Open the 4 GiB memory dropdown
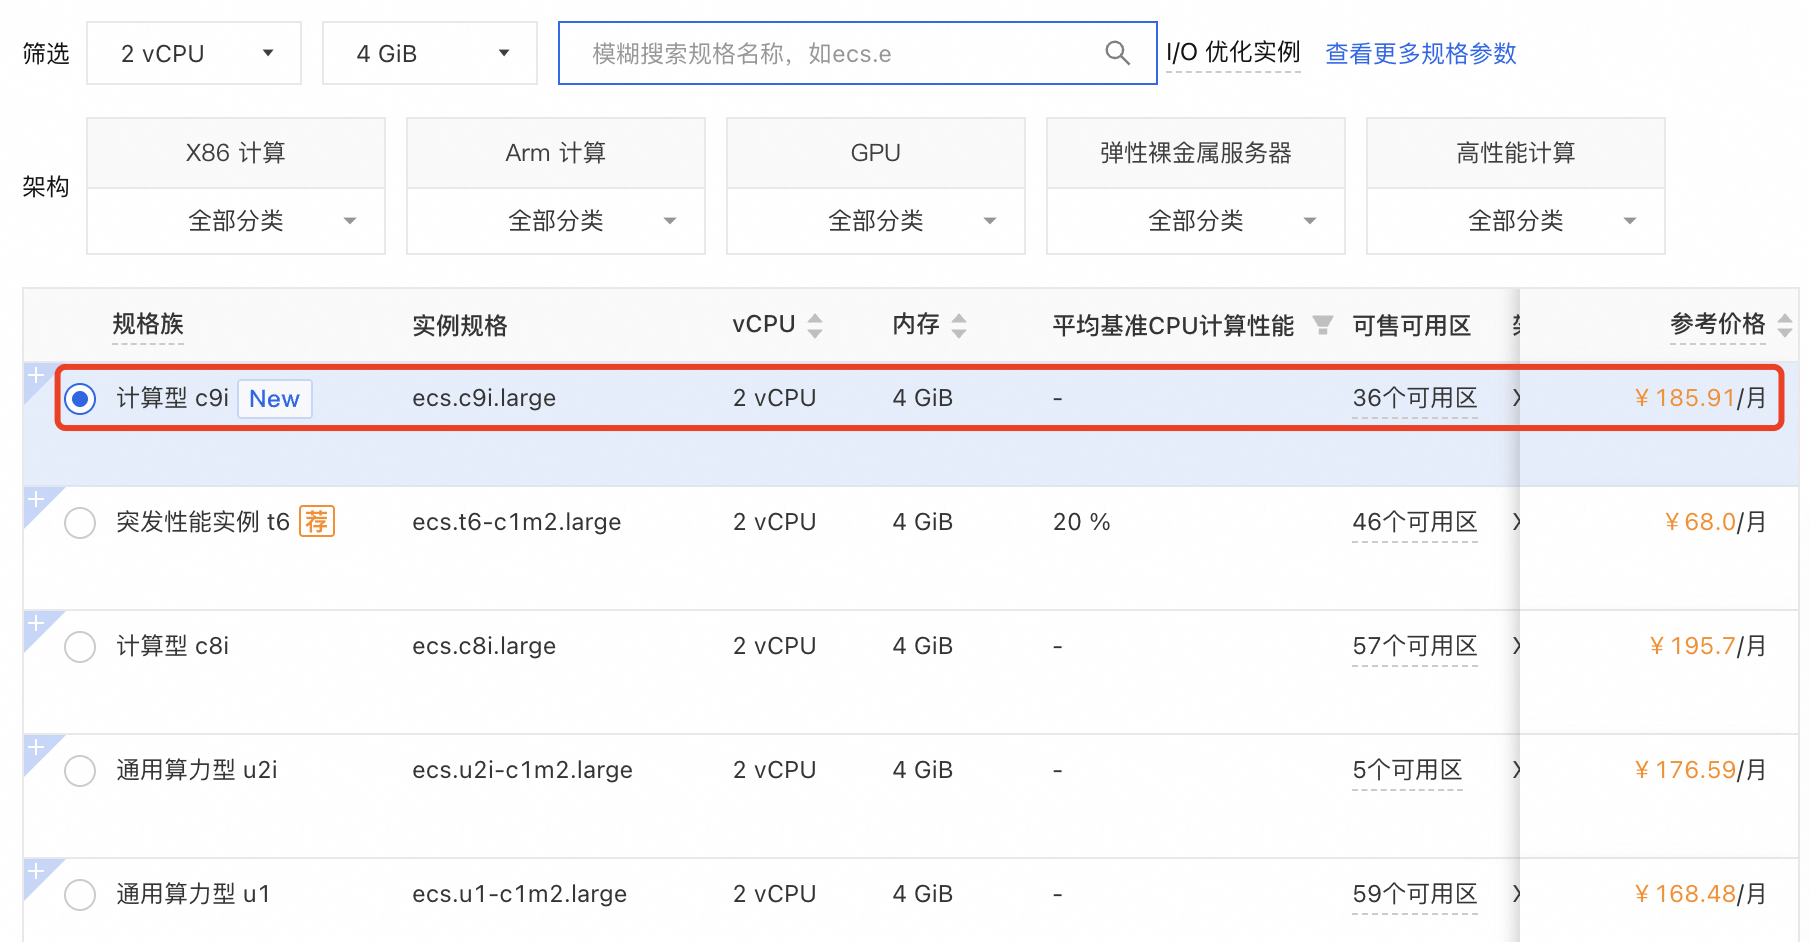The image size is (1810, 942). point(429,53)
